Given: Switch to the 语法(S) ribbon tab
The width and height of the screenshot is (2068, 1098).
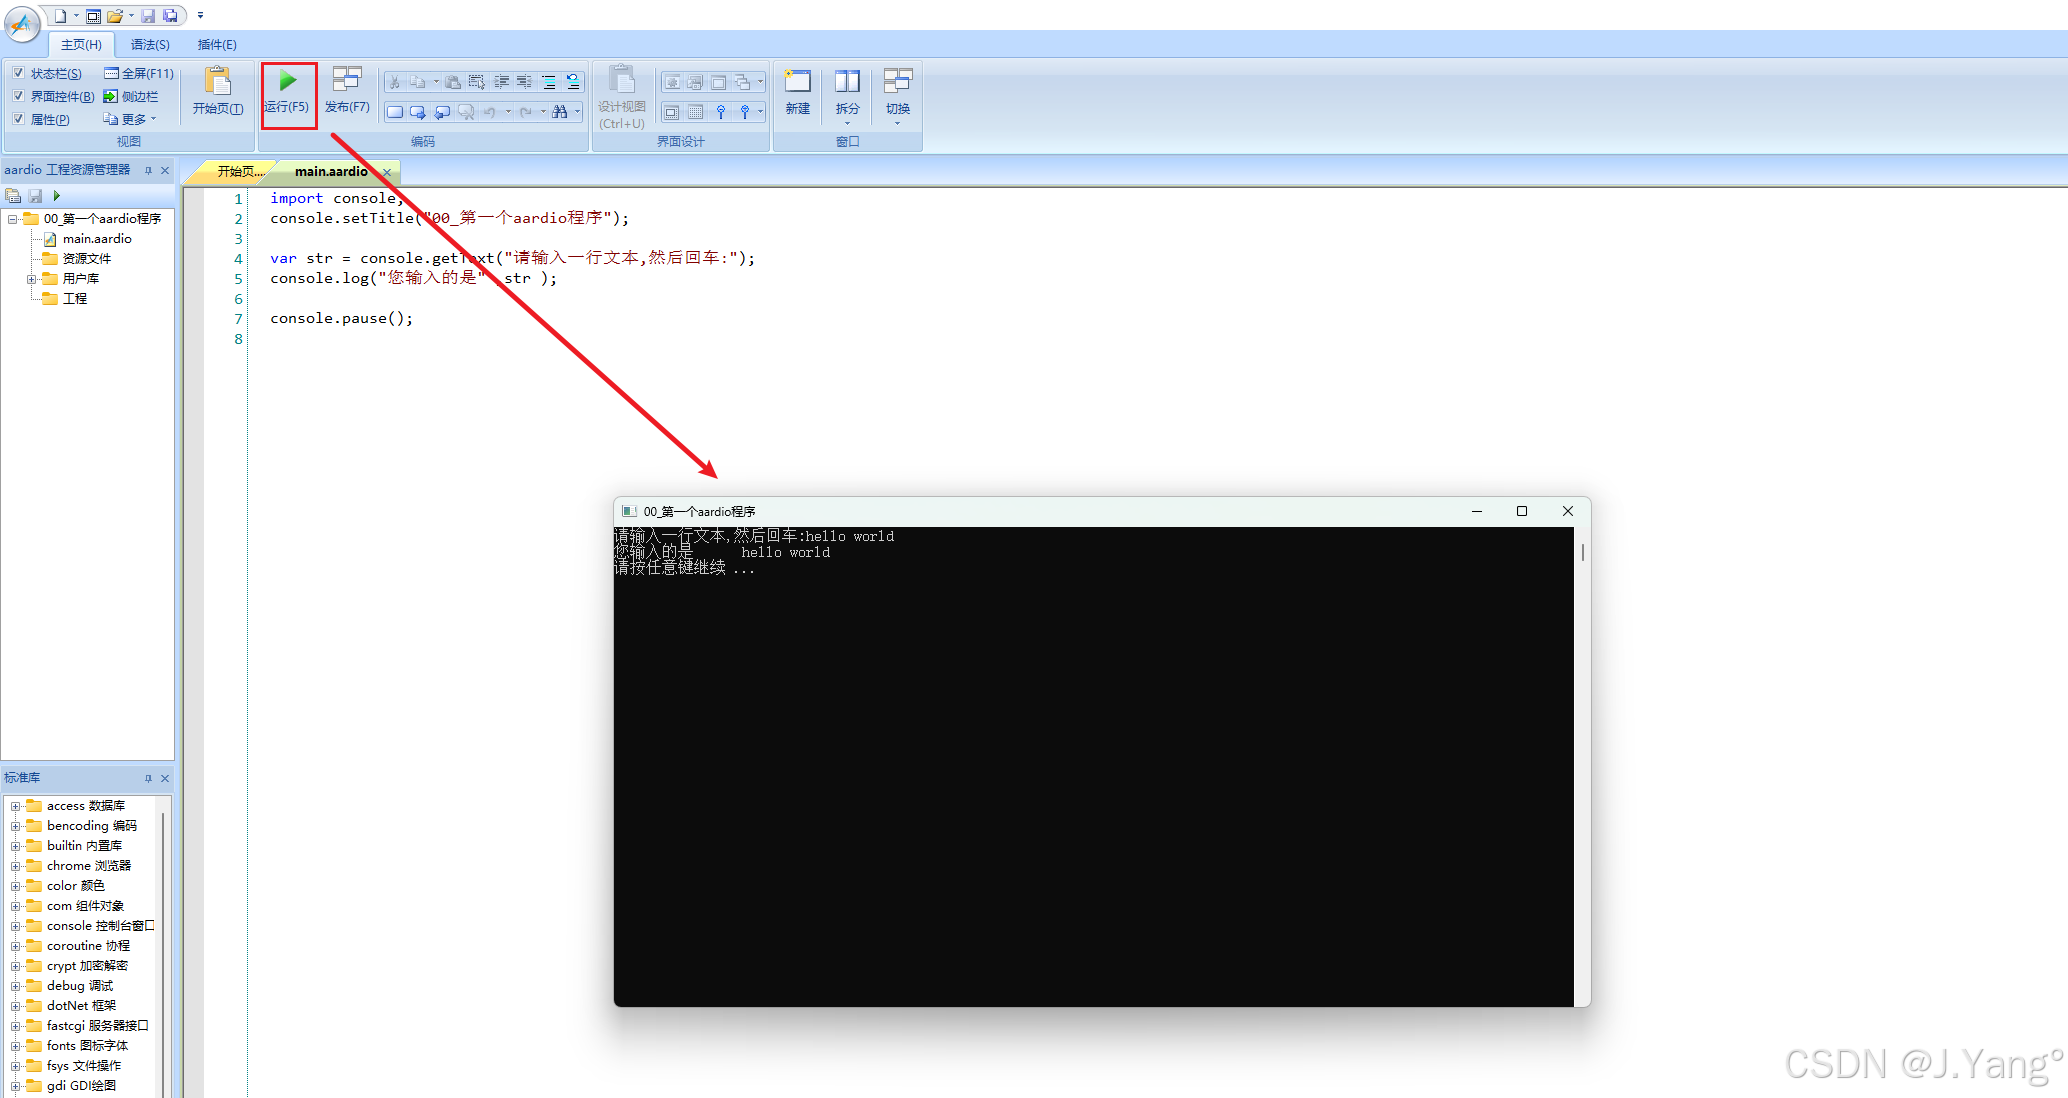Looking at the screenshot, I should (150, 45).
